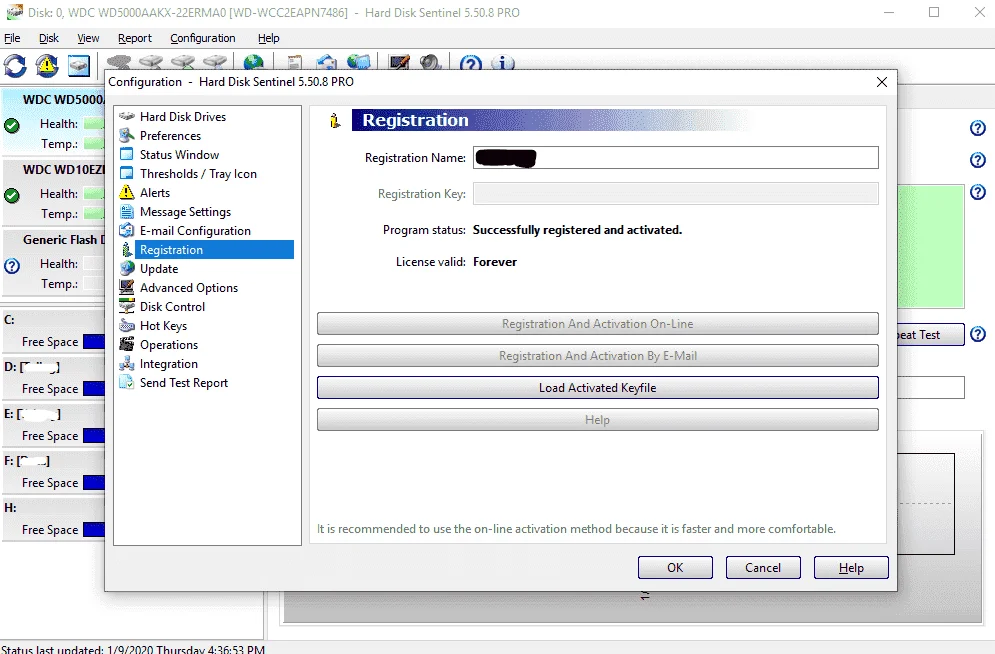Click green check icon for WDC WD5000 disk
Viewport: 995px width, 654px height.
tap(12, 126)
